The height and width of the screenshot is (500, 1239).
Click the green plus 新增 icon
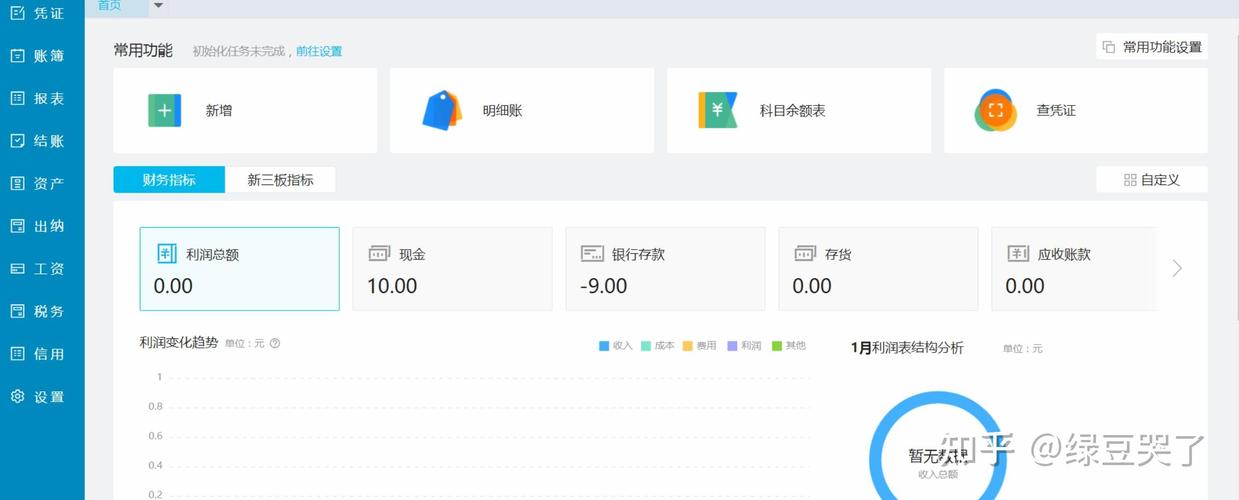[x=165, y=110]
